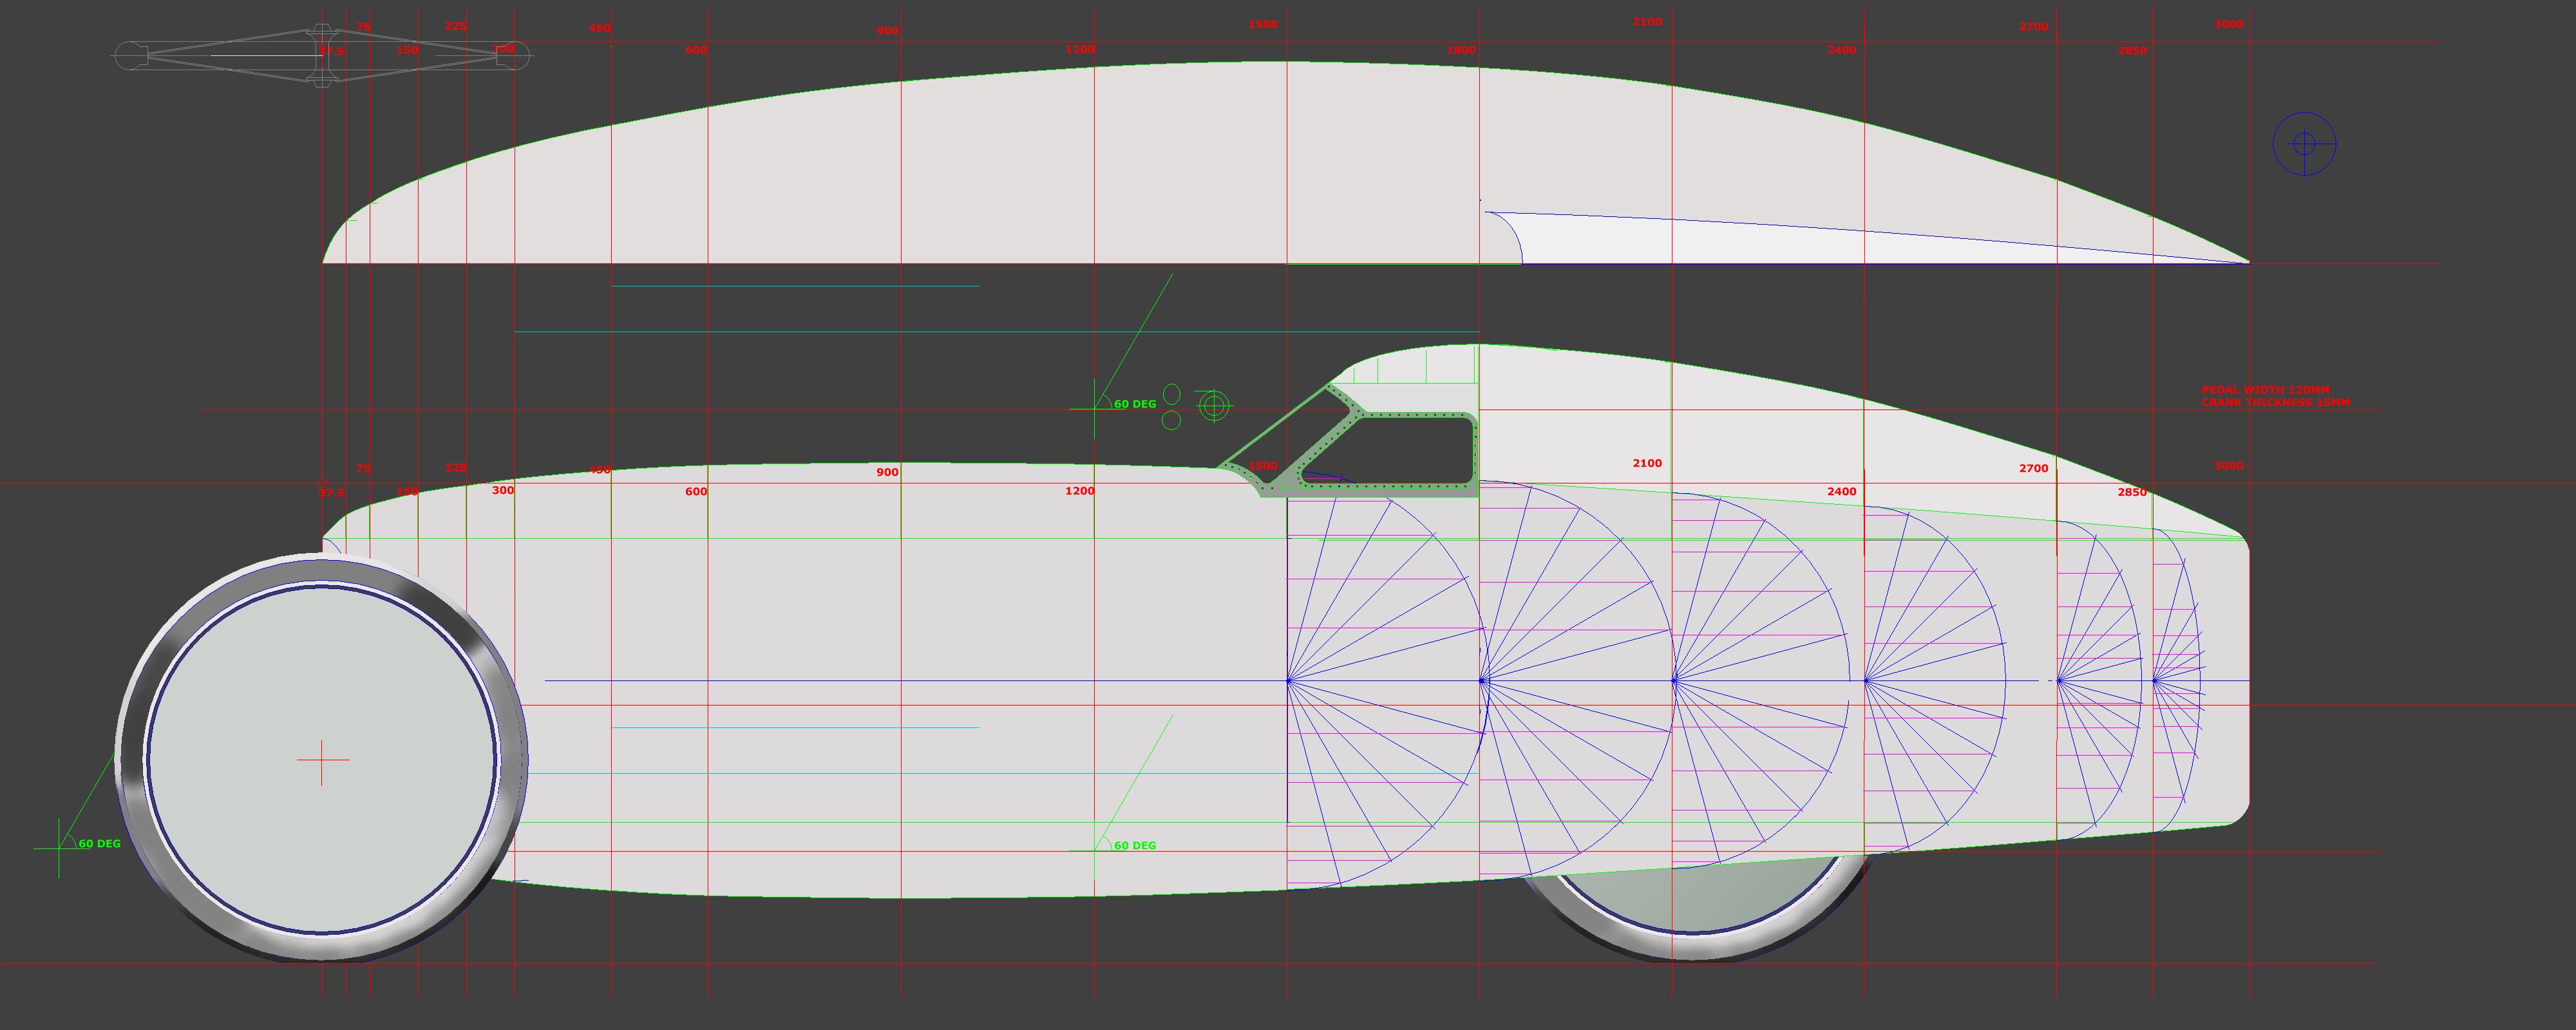Click the blue crosshair target circle

click(x=2304, y=144)
